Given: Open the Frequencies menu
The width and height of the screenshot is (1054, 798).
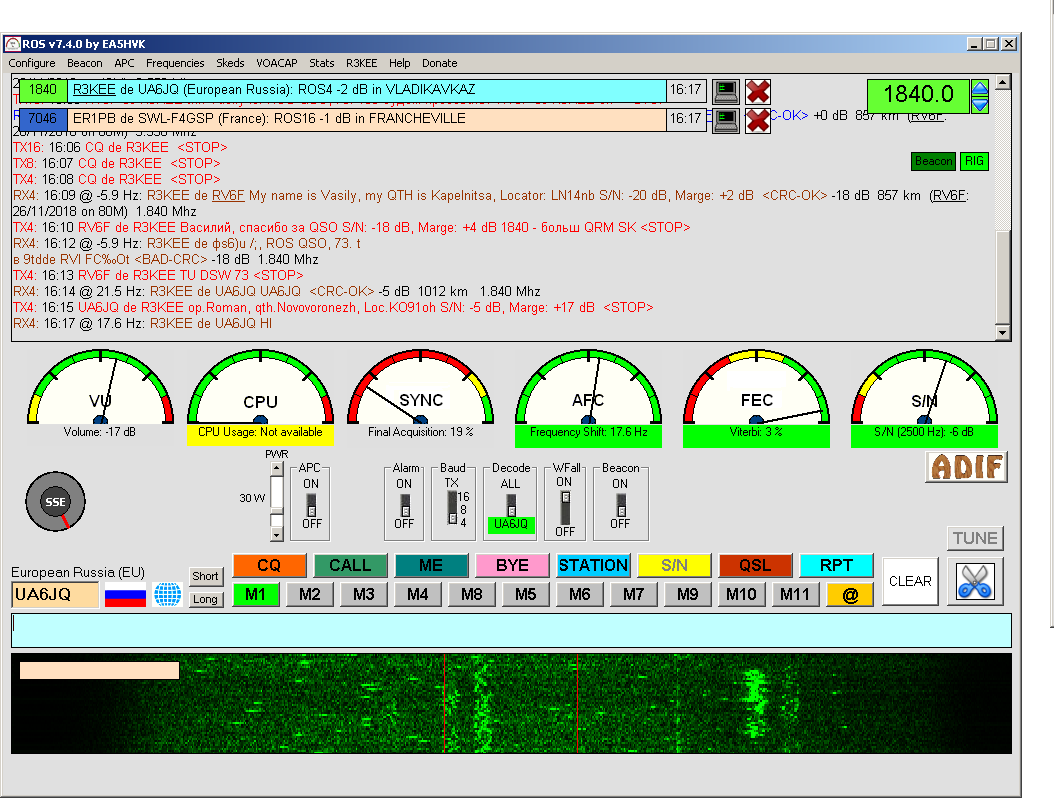Looking at the screenshot, I should pyautogui.click(x=175, y=63).
